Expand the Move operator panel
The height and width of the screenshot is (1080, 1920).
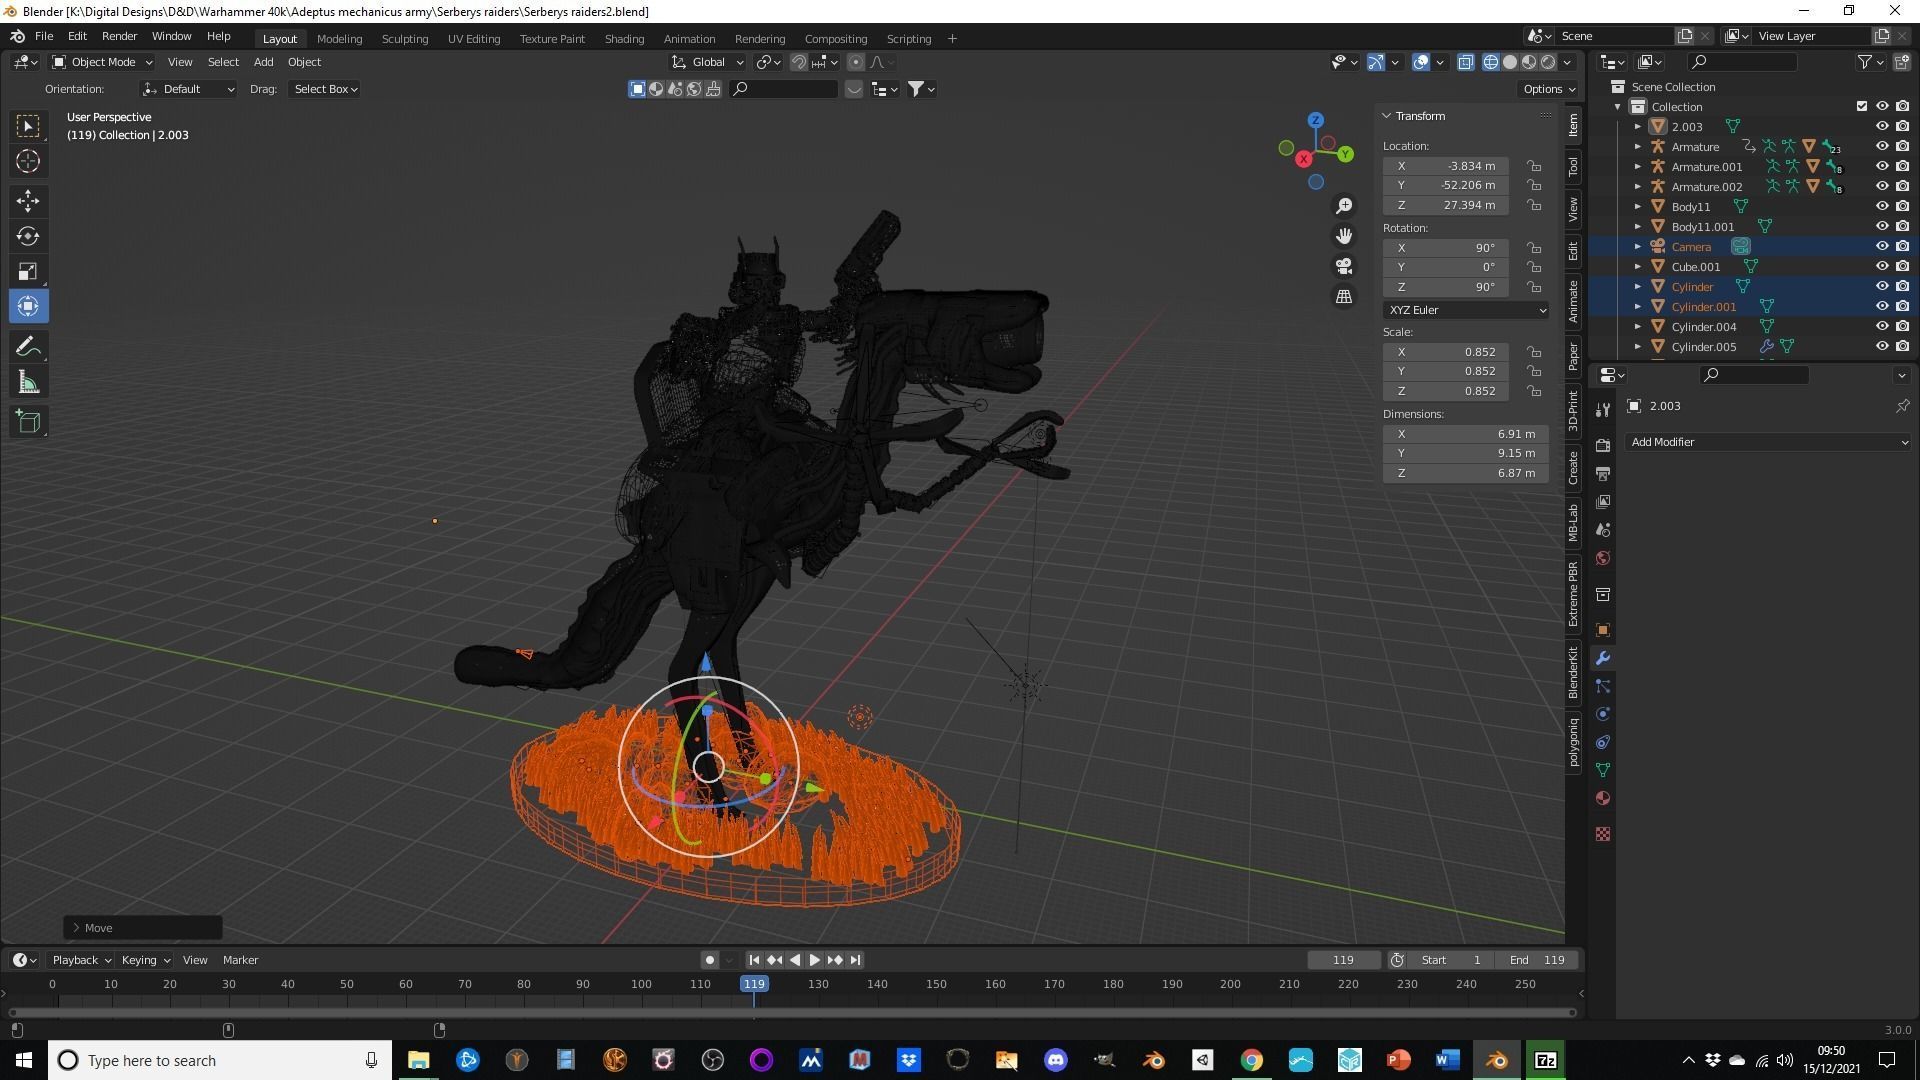(x=76, y=928)
